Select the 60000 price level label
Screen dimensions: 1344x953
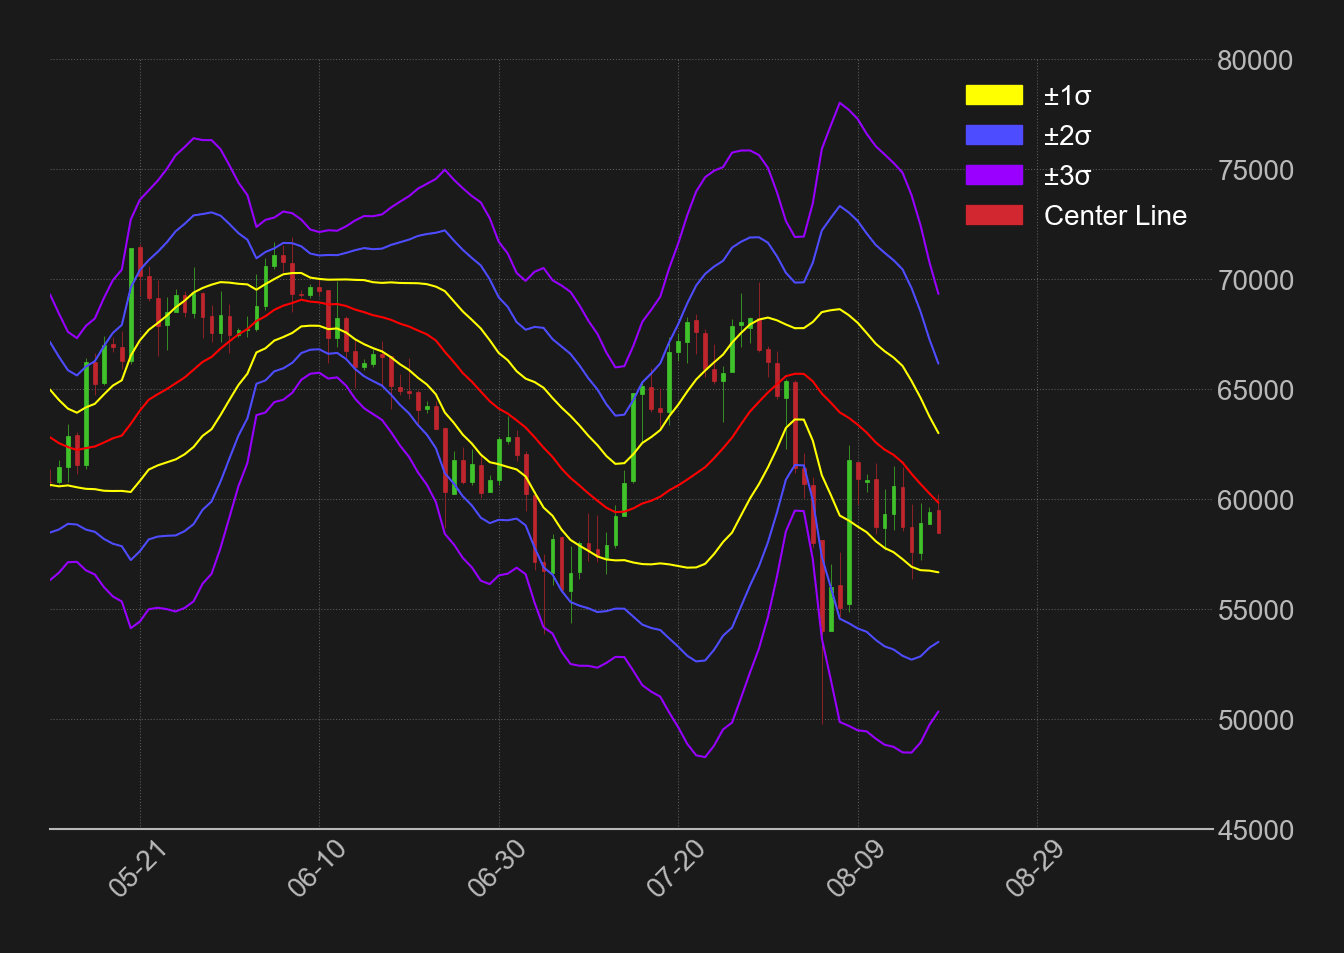pyautogui.click(x=1255, y=501)
